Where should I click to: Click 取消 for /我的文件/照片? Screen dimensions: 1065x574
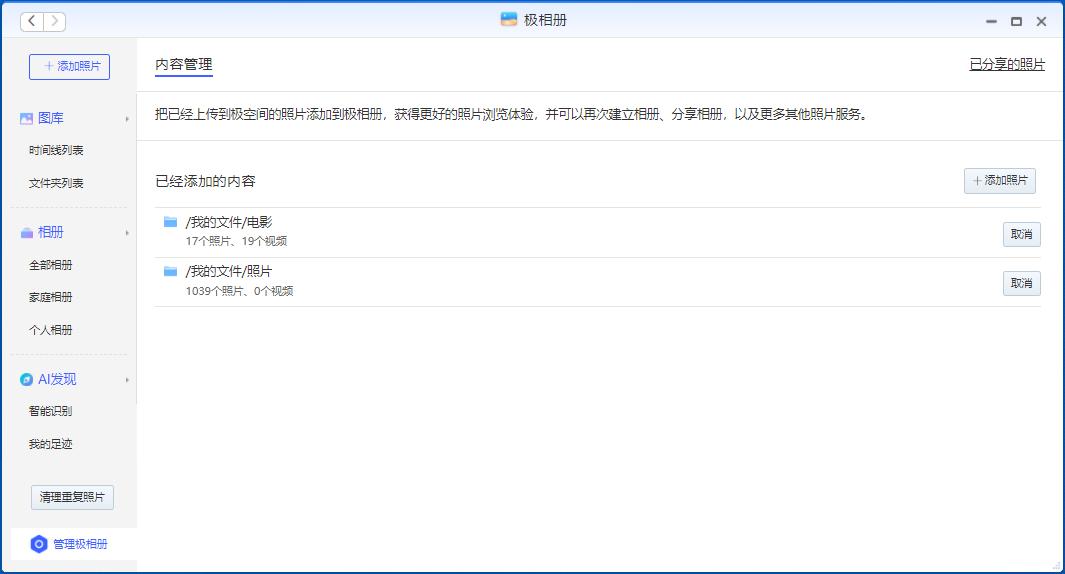[1022, 283]
